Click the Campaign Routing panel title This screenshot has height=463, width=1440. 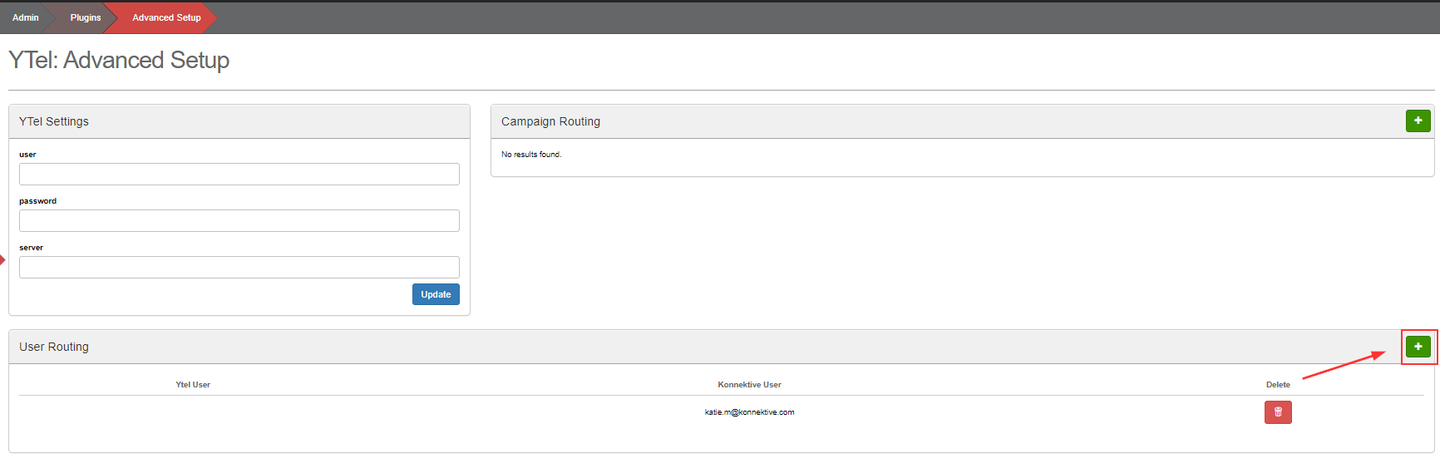[550, 121]
